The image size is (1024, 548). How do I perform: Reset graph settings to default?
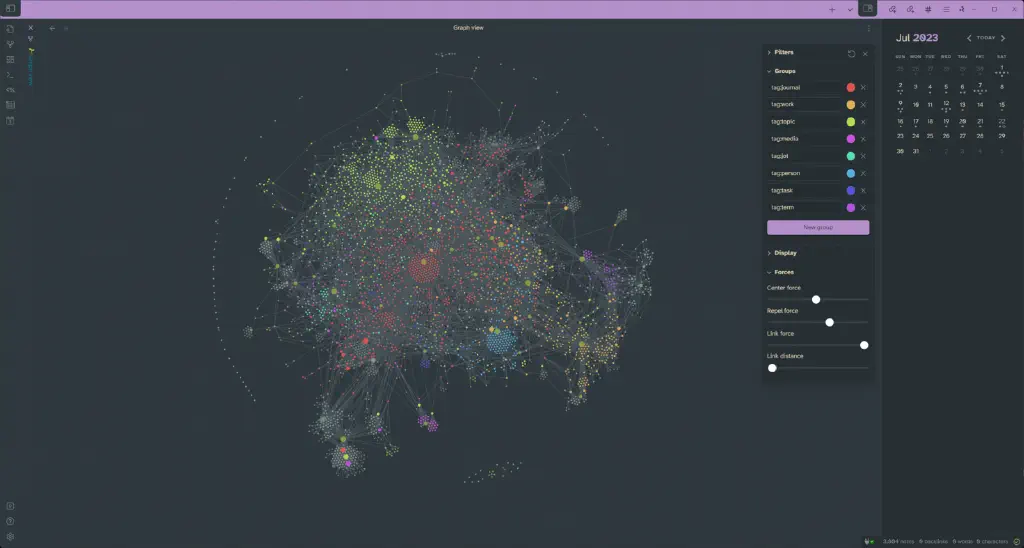click(x=852, y=54)
